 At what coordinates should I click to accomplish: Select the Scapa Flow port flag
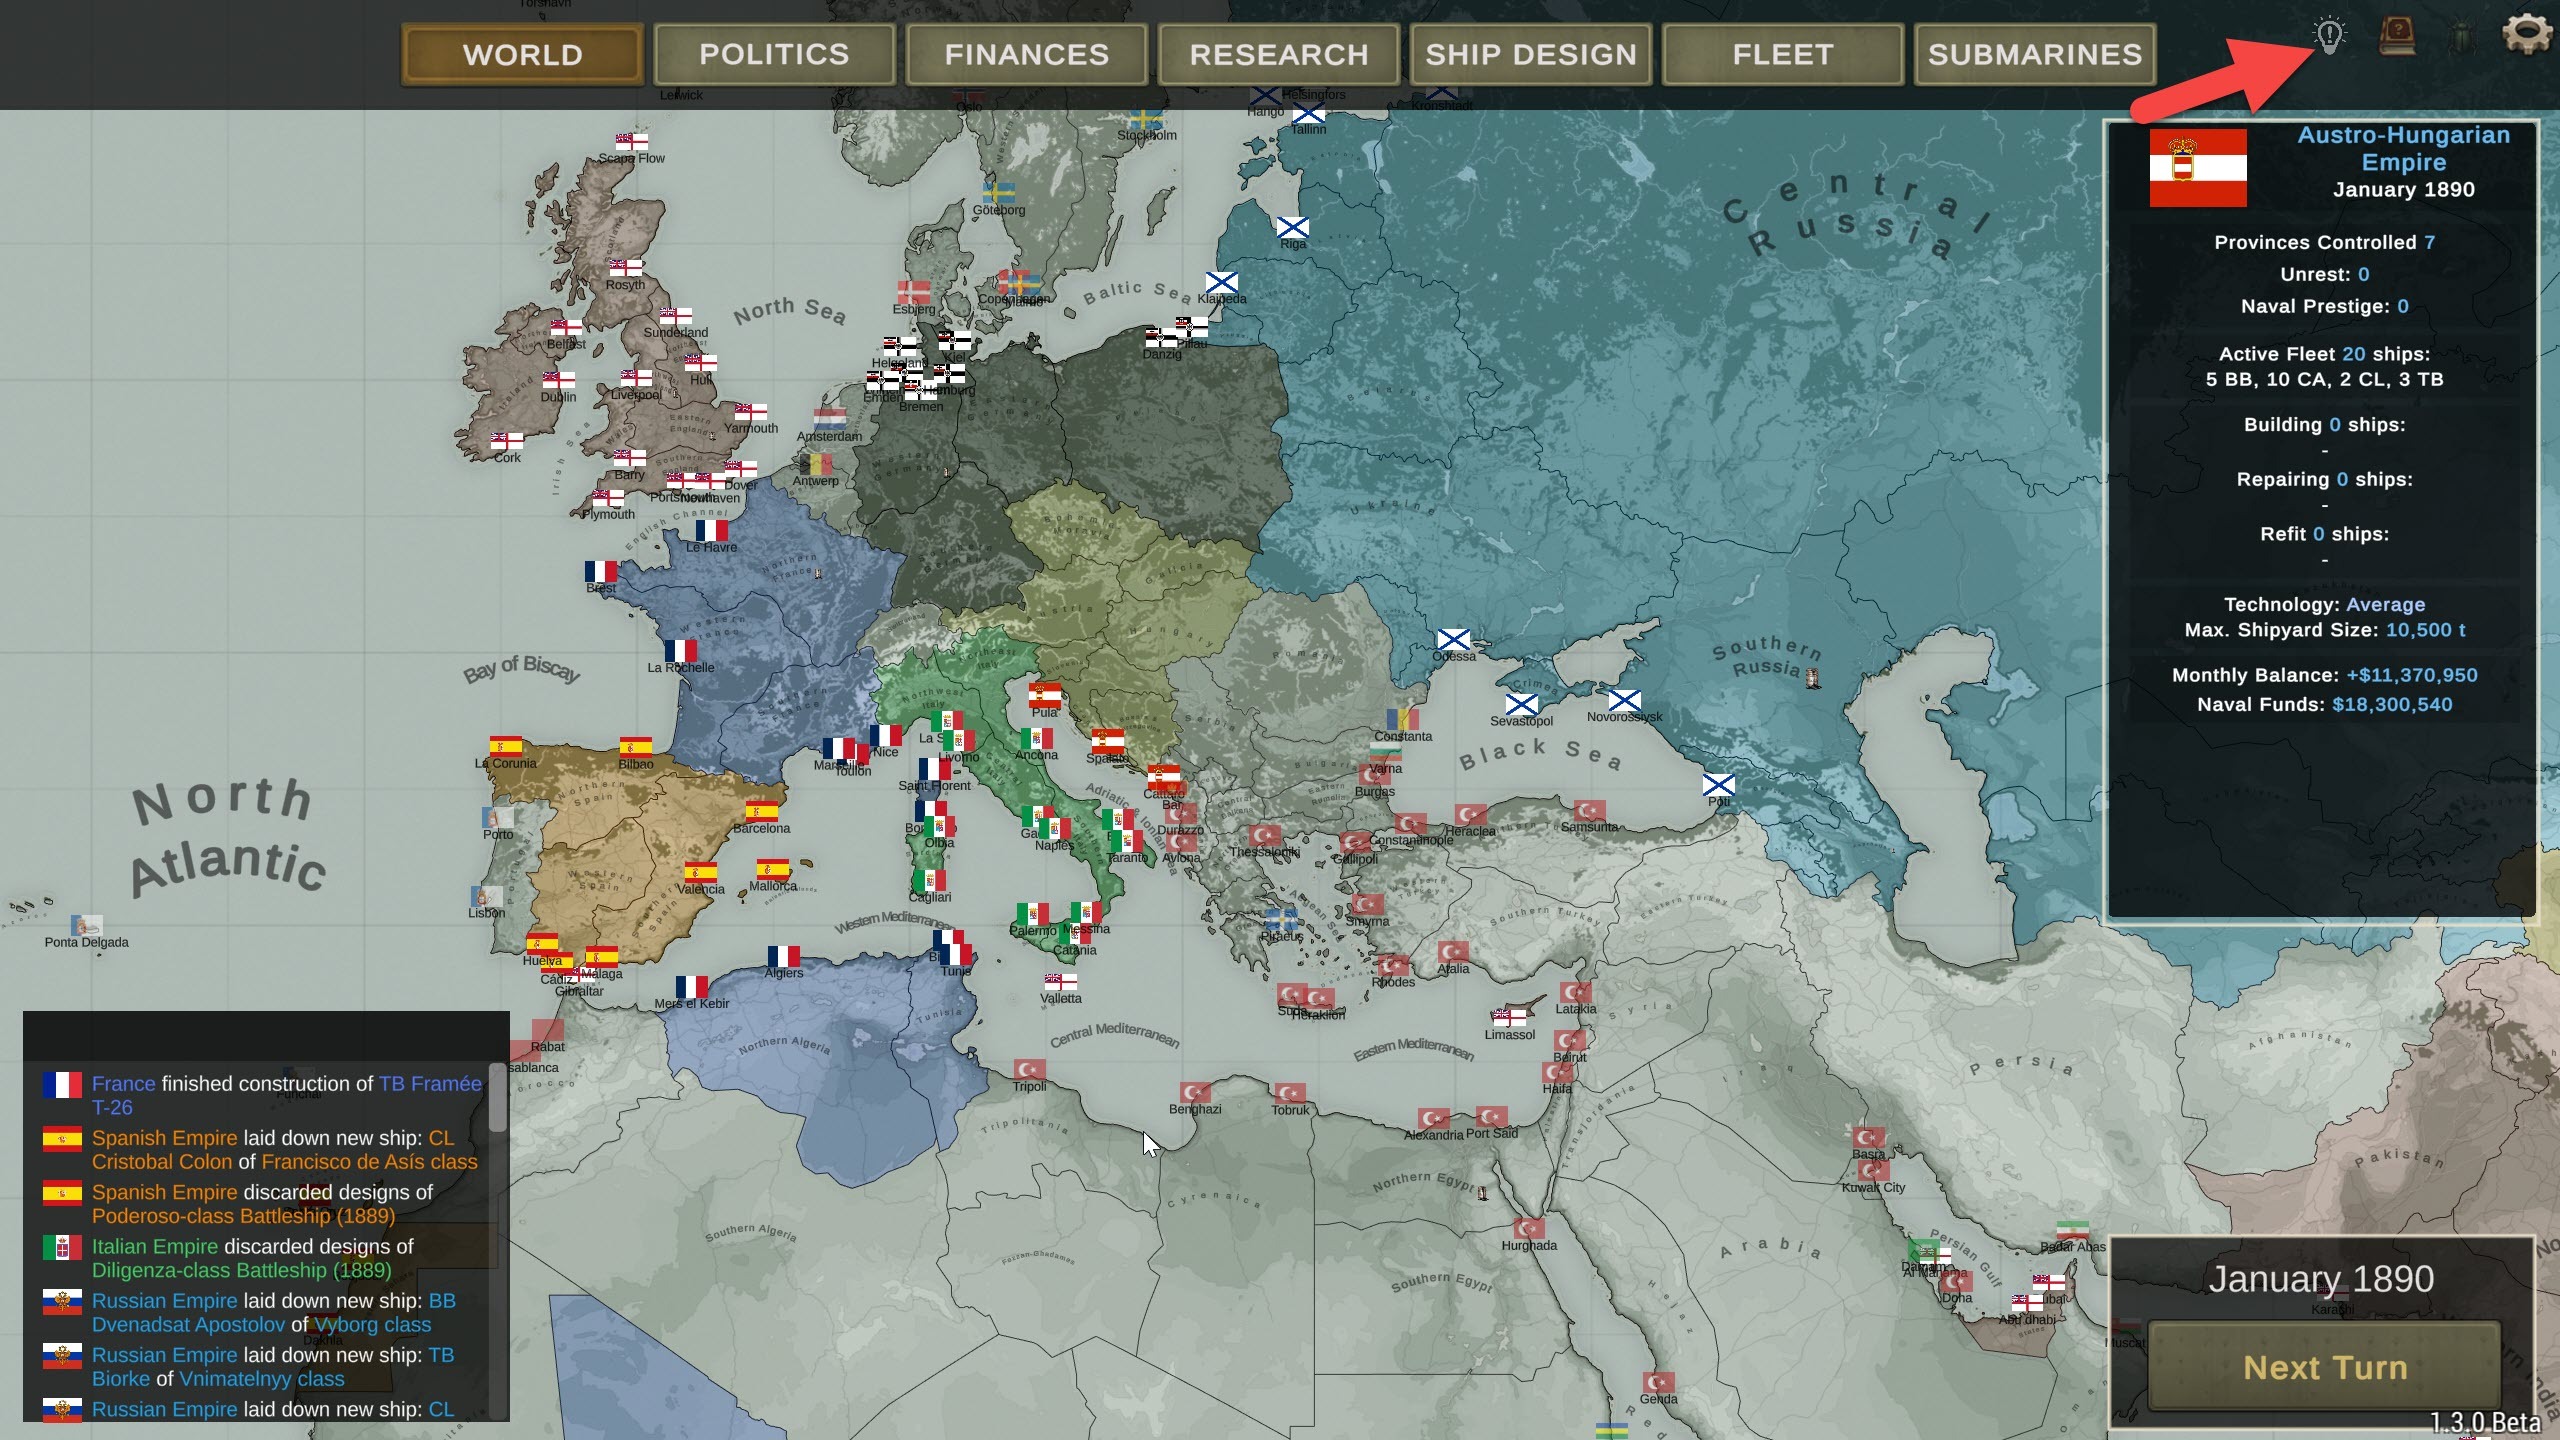(x=631, y=141)
